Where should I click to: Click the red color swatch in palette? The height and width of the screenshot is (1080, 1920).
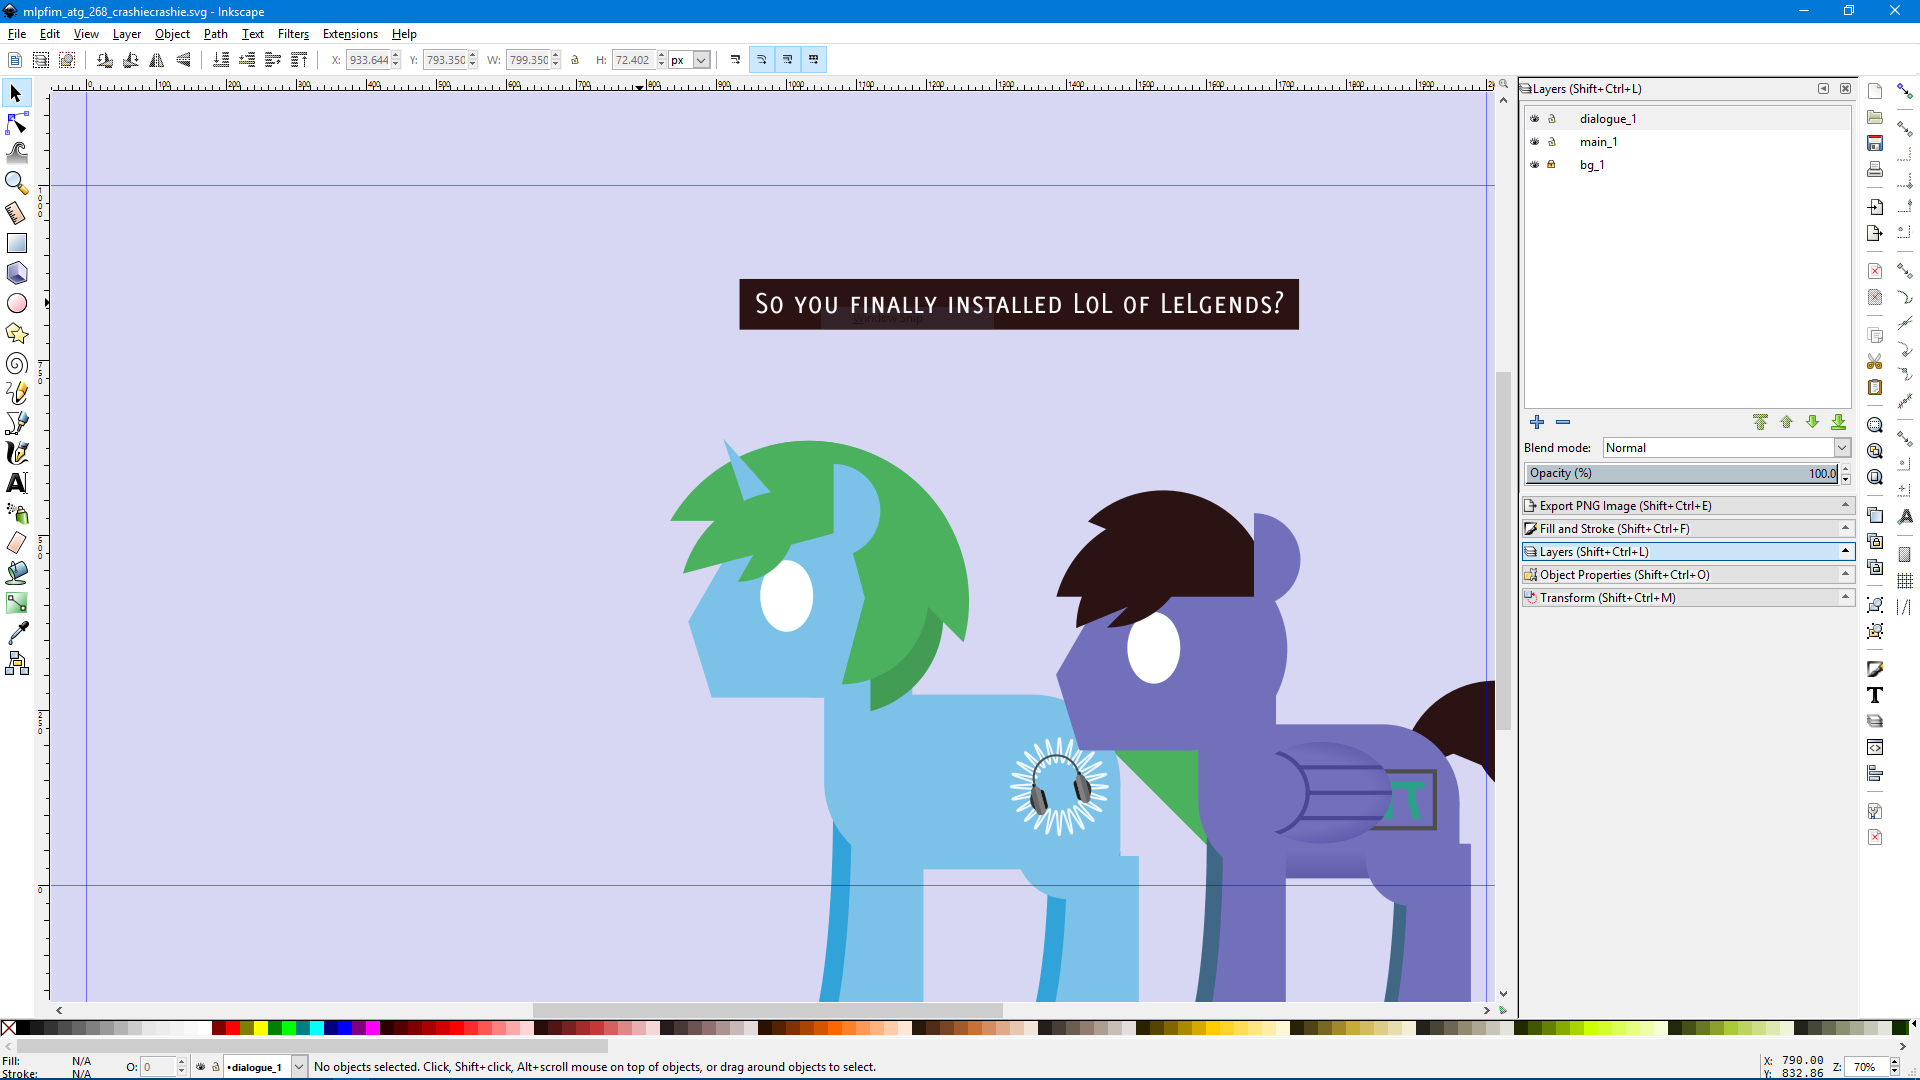pyautogui.click(x=233, y=1028)
